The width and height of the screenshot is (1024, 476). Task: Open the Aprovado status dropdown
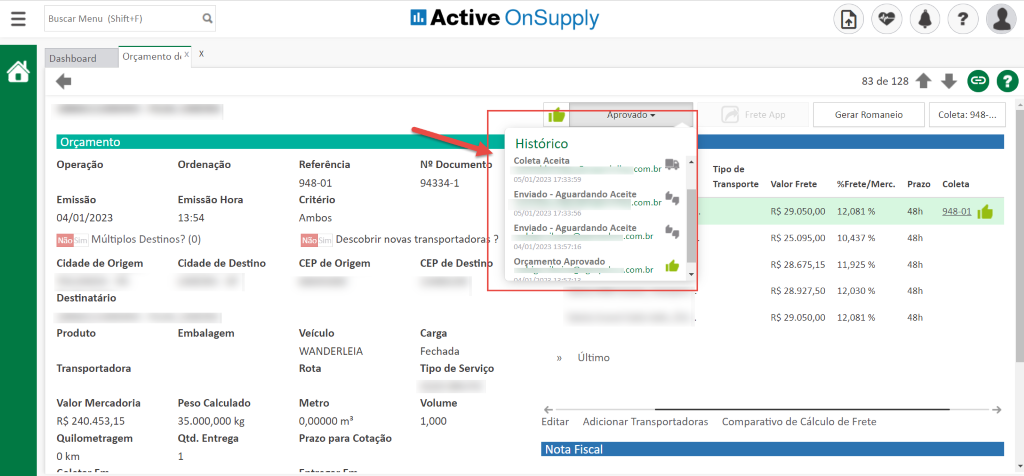tap(631, 115)
